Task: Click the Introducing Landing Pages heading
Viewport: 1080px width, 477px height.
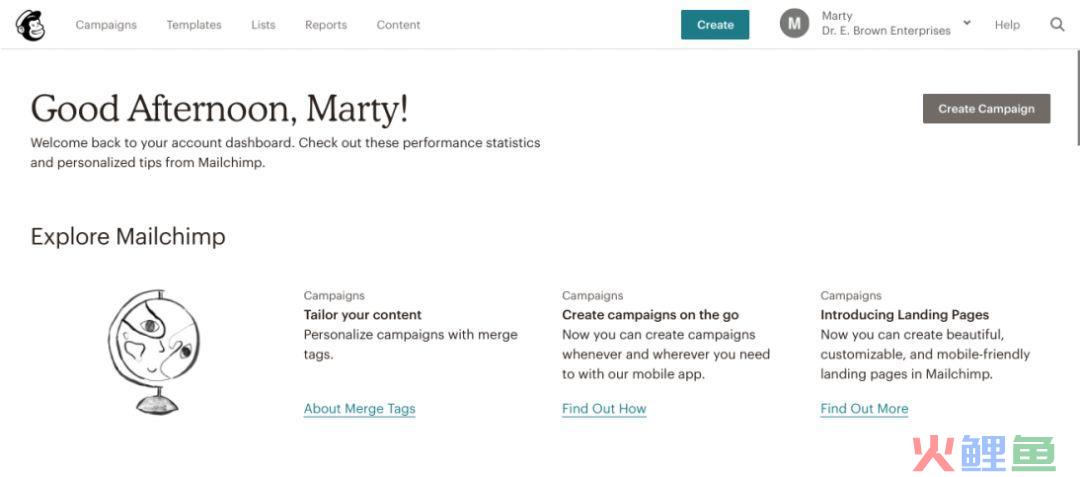Action: 904,315
